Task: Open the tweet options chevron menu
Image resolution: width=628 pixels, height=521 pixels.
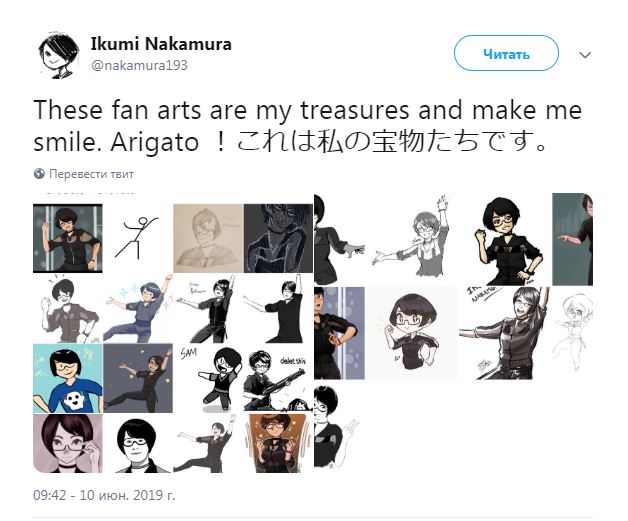Action: [585, 54]
